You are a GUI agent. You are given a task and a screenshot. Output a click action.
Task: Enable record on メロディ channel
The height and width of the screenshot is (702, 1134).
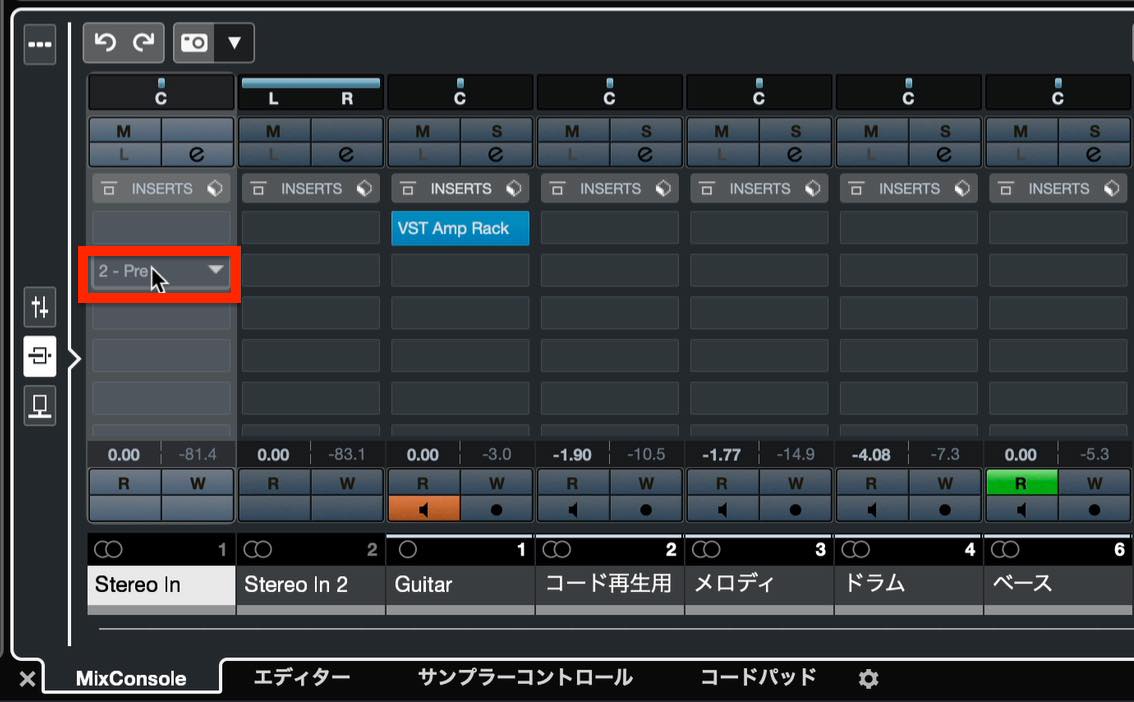coord(795,509)
